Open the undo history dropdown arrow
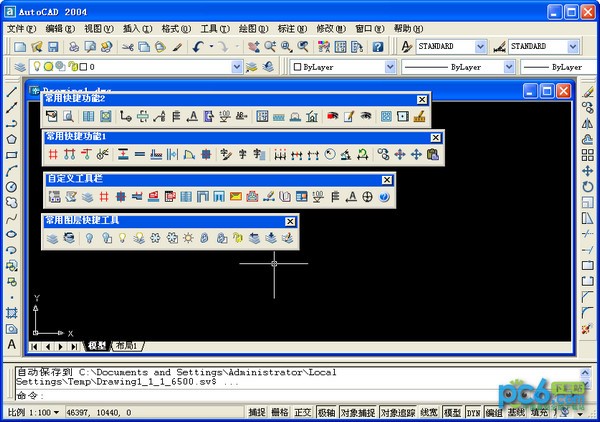Screen dimensions: 600x422 (211, 47)
